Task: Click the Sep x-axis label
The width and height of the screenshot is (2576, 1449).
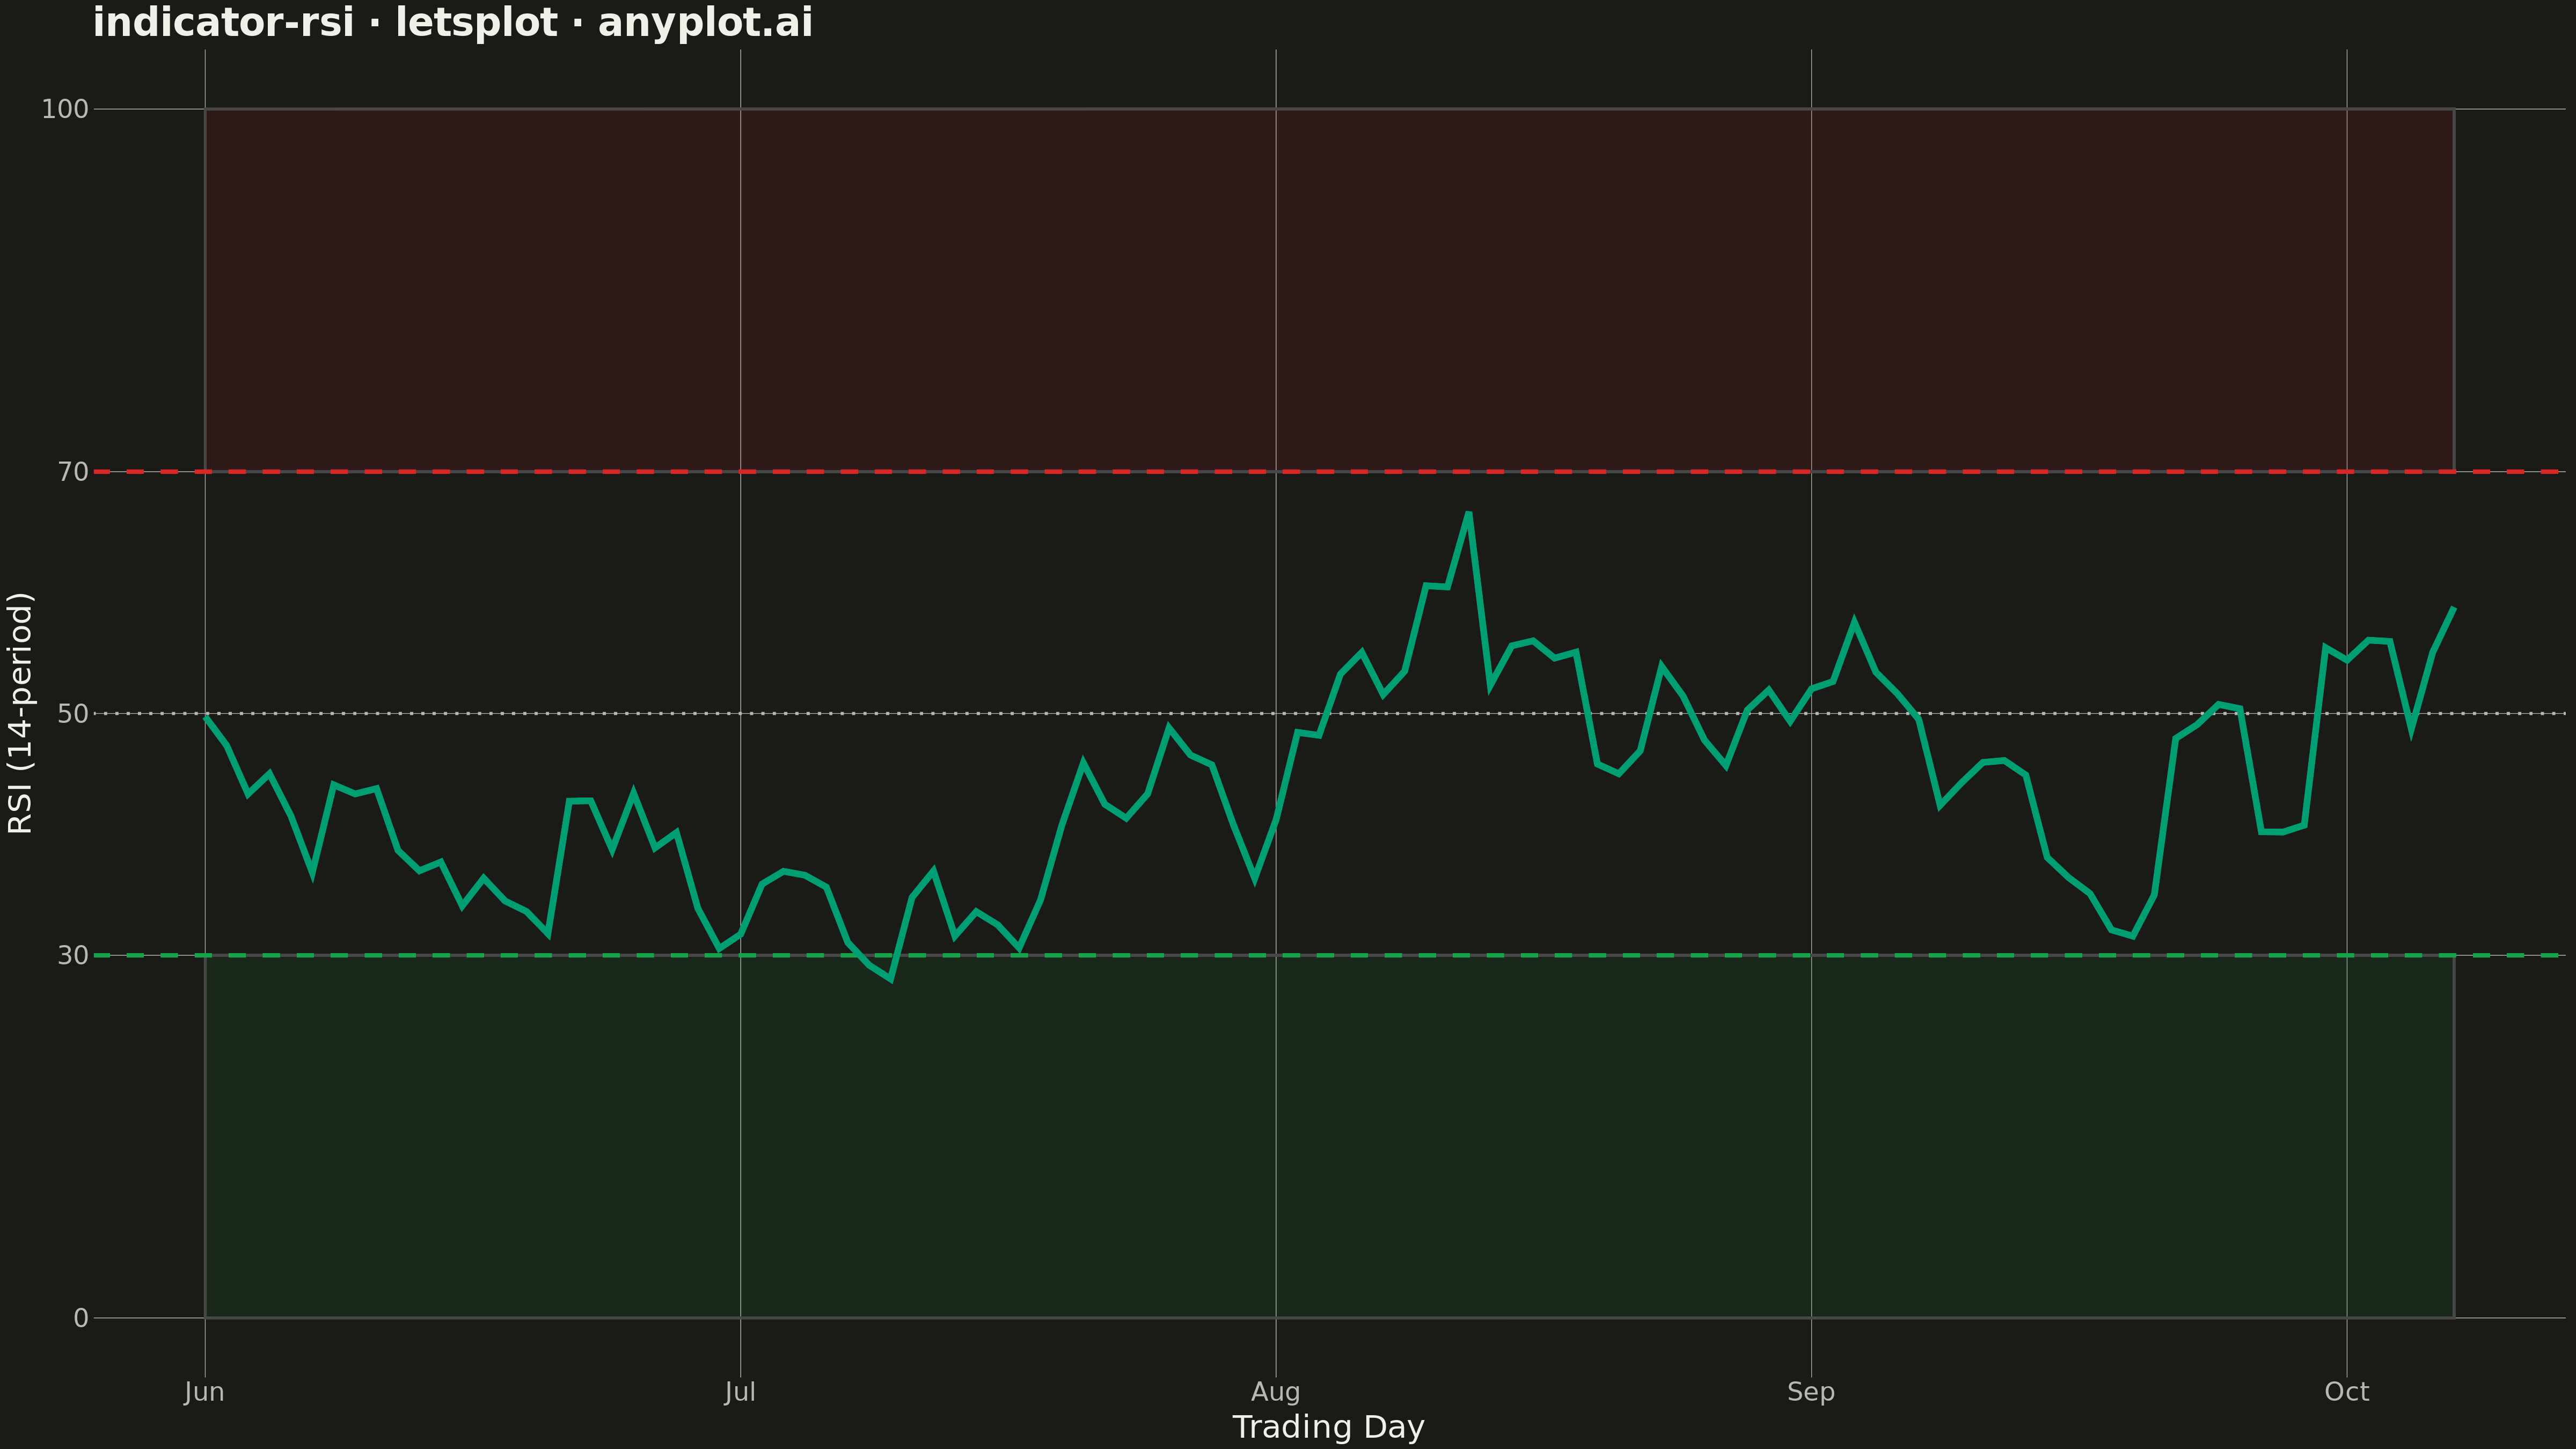Action: 1811,1391
